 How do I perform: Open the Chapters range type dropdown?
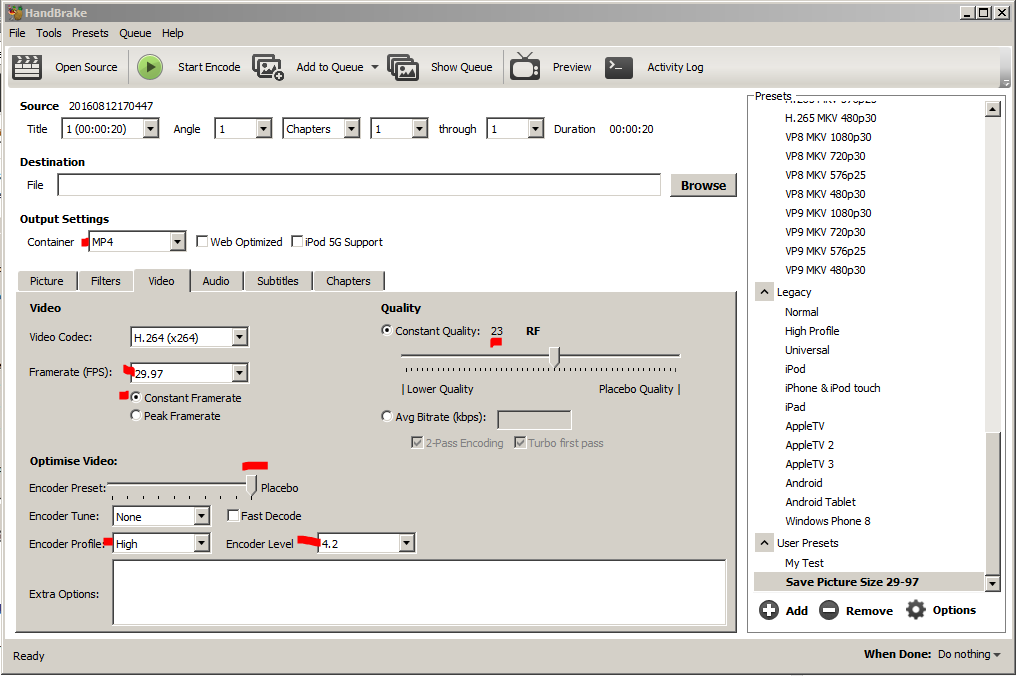[351, 129]
